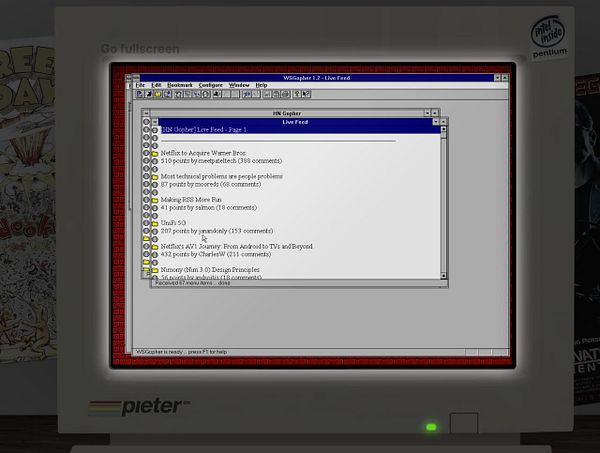Select '432 points by CharlesW' line
The image size is (600, 453).
[x=216, y=254]
